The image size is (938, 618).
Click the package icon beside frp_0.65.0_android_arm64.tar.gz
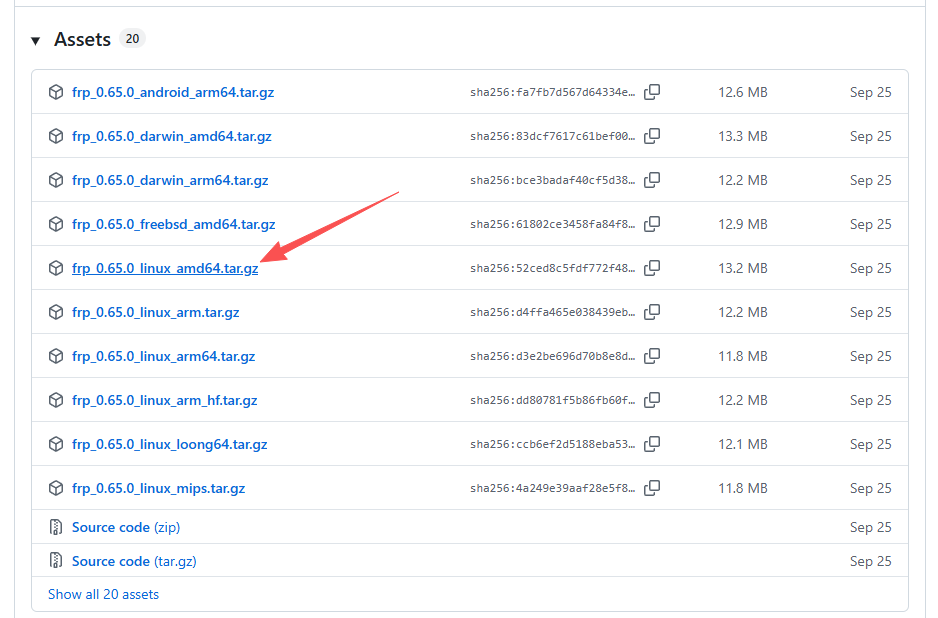click(56, 91)
